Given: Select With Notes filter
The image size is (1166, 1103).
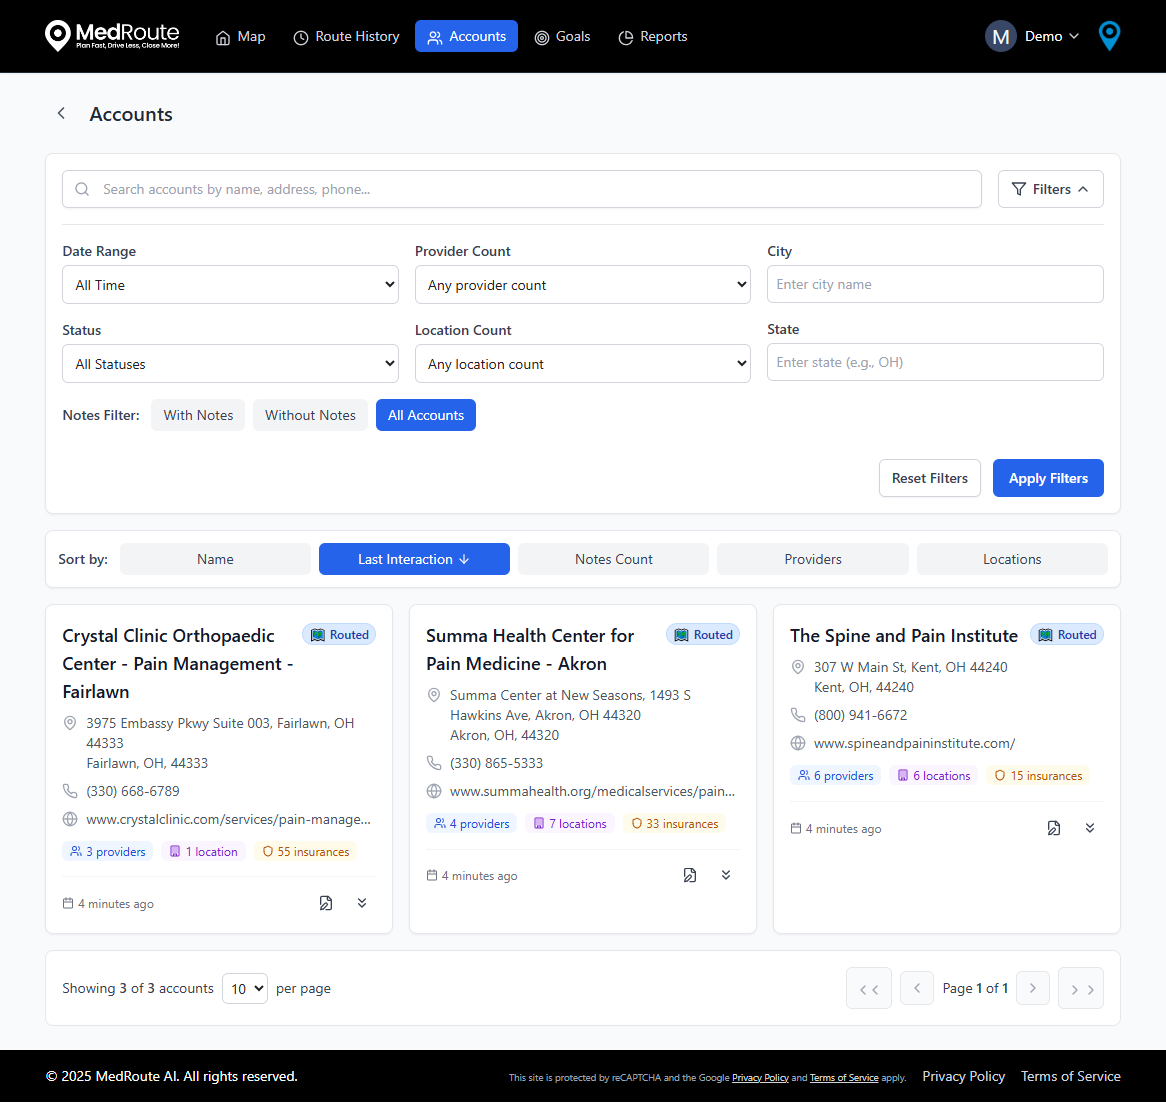Looking at the screenshot, I should [x=198, y=415].
